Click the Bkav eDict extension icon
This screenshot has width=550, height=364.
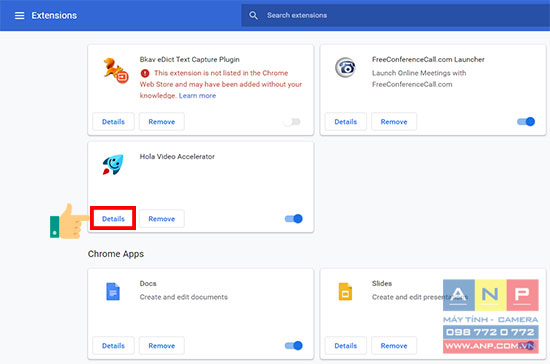click(x=116, y=70)
